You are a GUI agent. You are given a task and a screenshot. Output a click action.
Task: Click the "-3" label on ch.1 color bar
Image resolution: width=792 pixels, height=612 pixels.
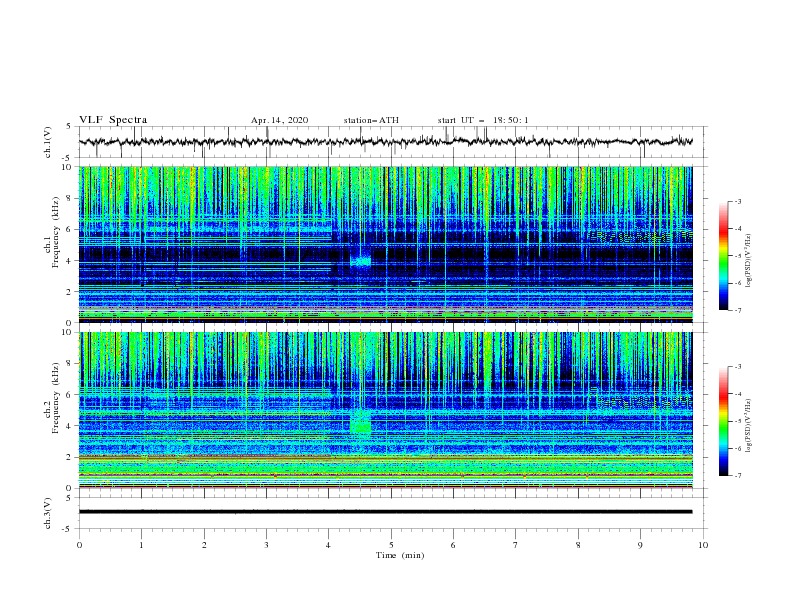(737, 201)
